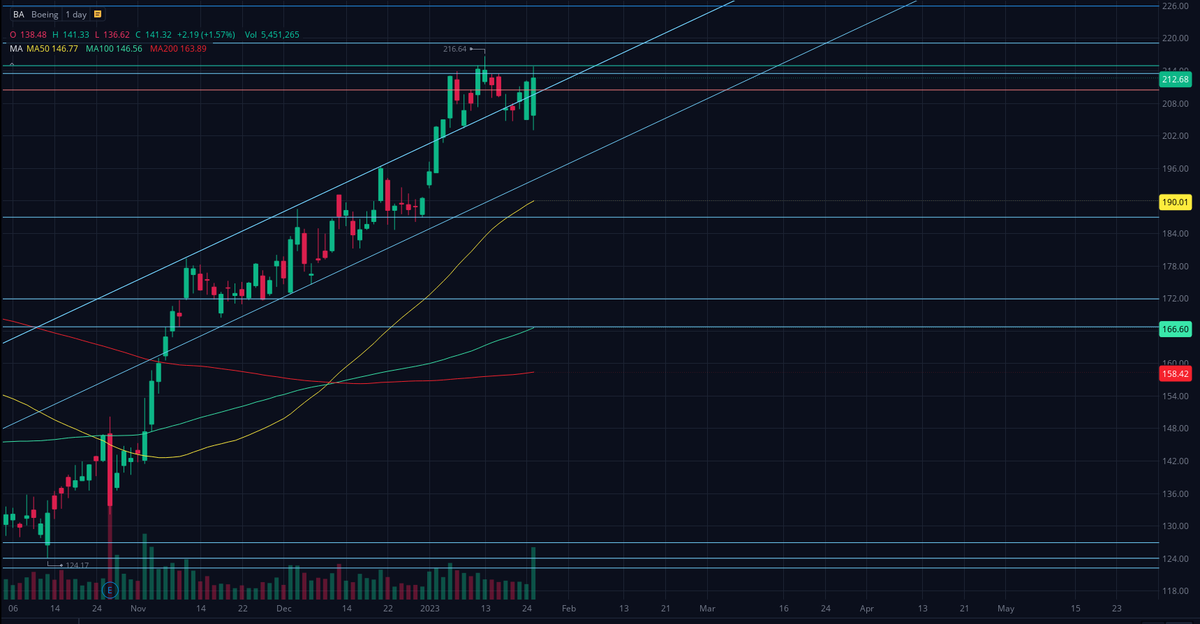Select the MA200 163.89 legend entry
This screenshot has width=1200, height=624.
[x=179, y=48]
